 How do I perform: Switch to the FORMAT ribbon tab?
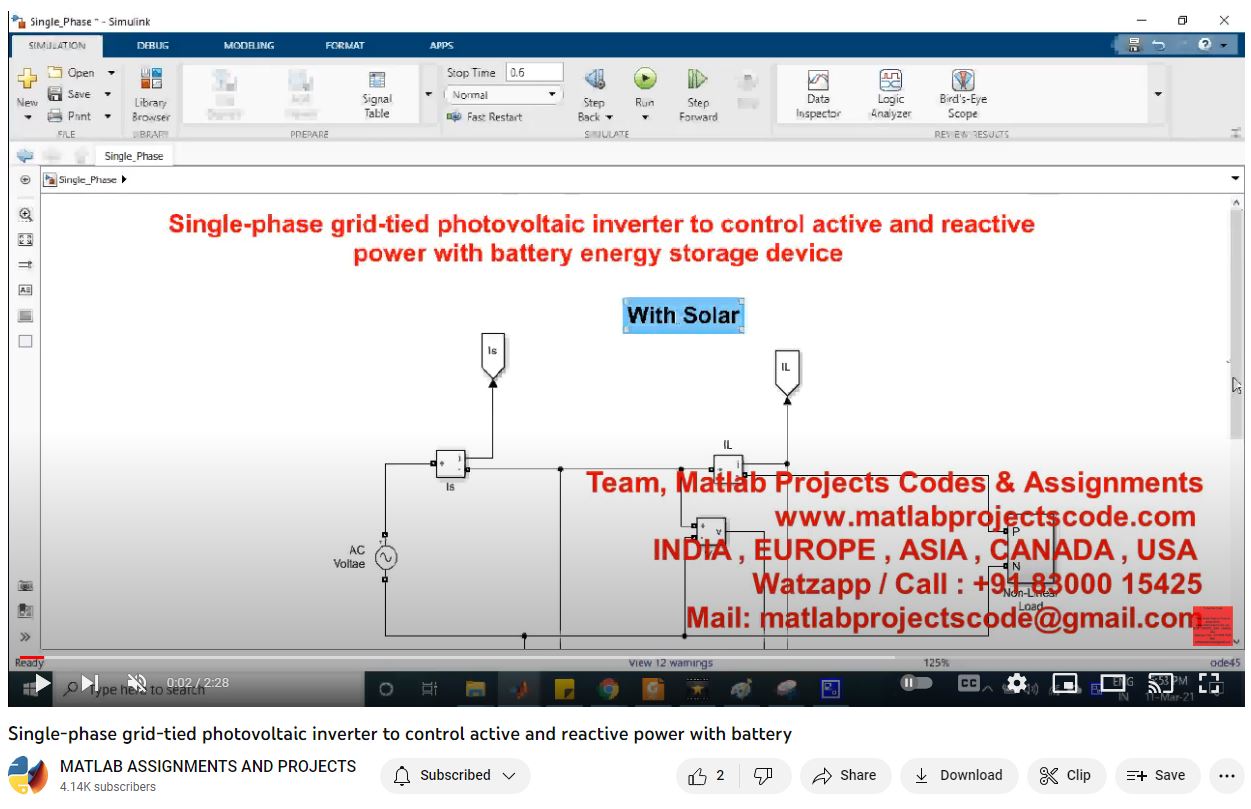[x=345, y=45]
